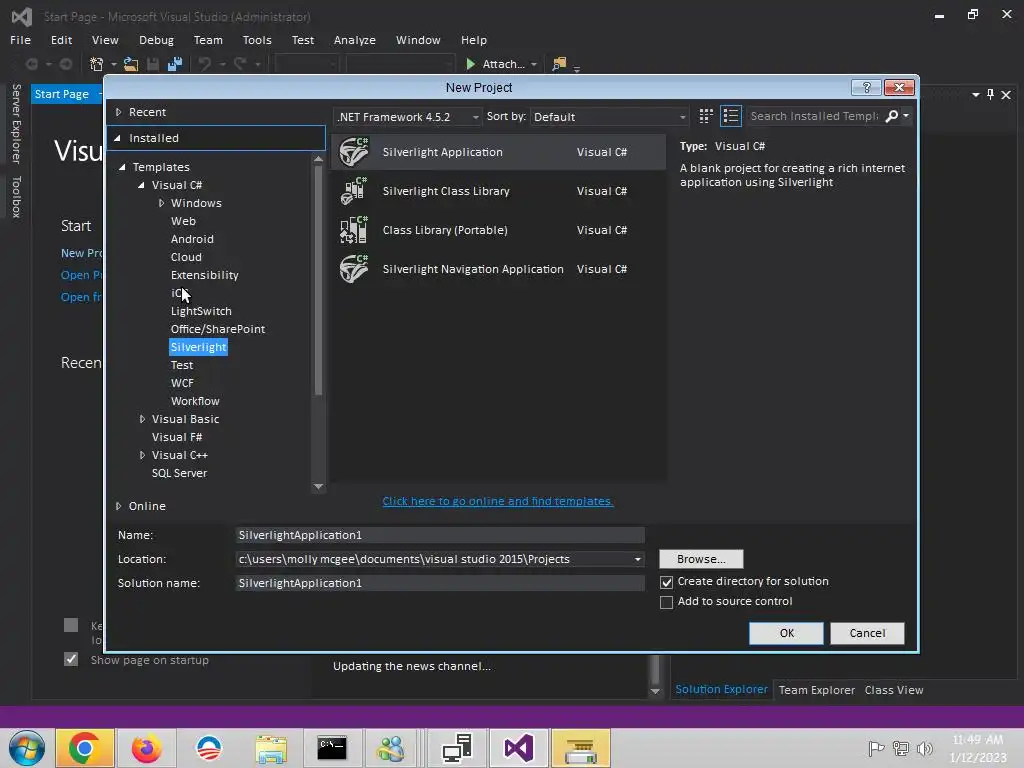This screenshot has width=1024, height=768.
Task: Click the Solution name input field
Action: click(440, 583)
